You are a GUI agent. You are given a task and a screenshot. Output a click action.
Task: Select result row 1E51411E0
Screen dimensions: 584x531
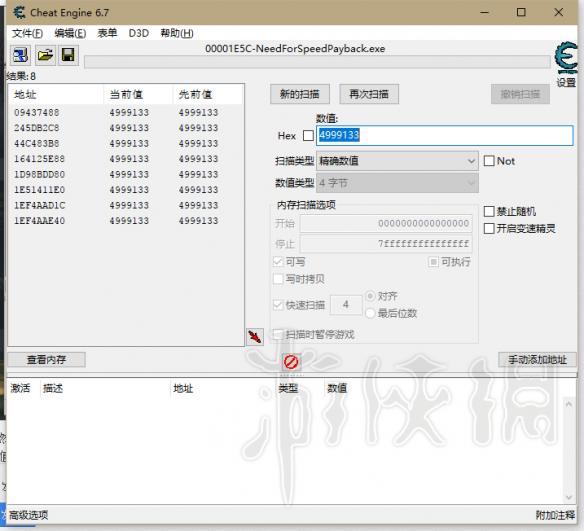[126, 190]
